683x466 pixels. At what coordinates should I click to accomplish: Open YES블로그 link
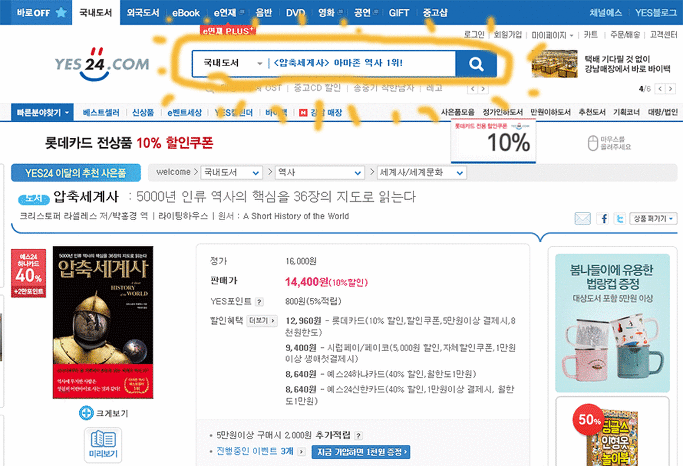(656, 13)
